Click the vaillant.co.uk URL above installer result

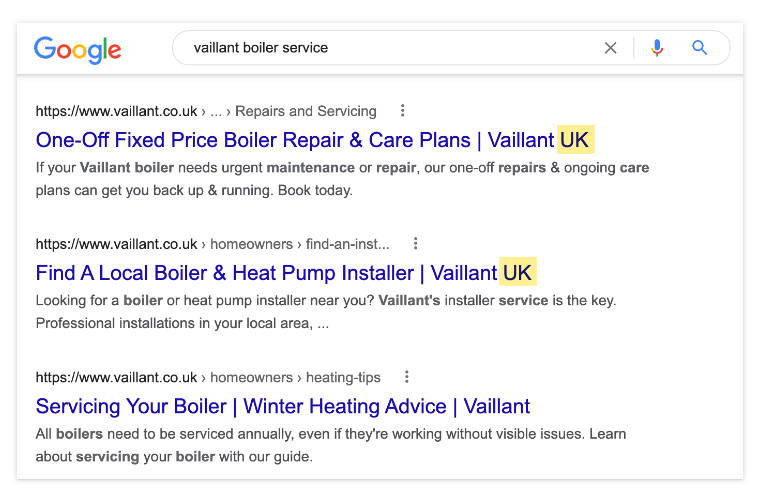click(x=116, y=244)
